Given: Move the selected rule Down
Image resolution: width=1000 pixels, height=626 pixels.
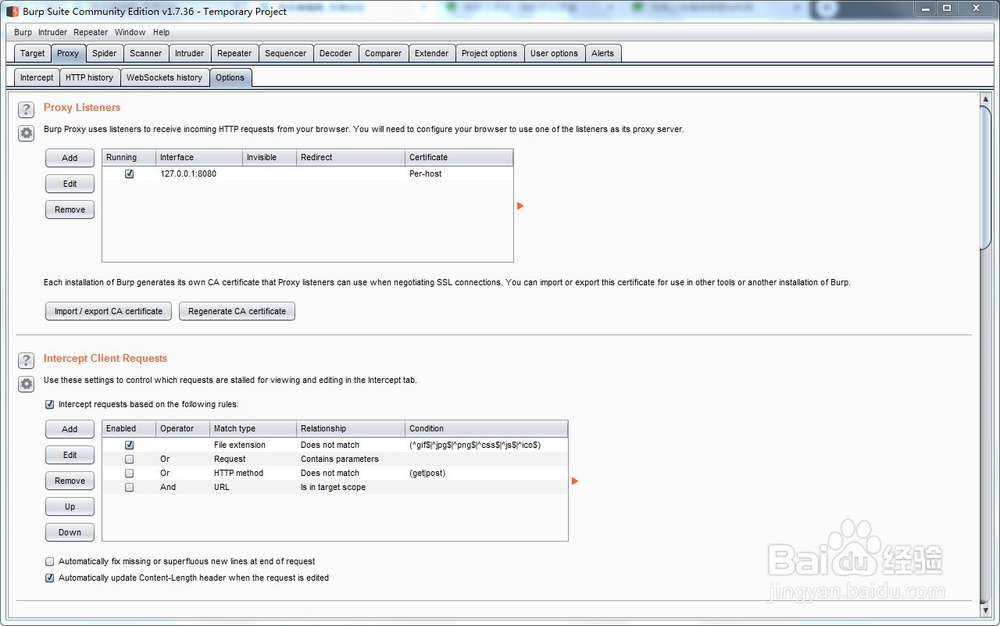Looking at the screenshot, I should 70,532.
